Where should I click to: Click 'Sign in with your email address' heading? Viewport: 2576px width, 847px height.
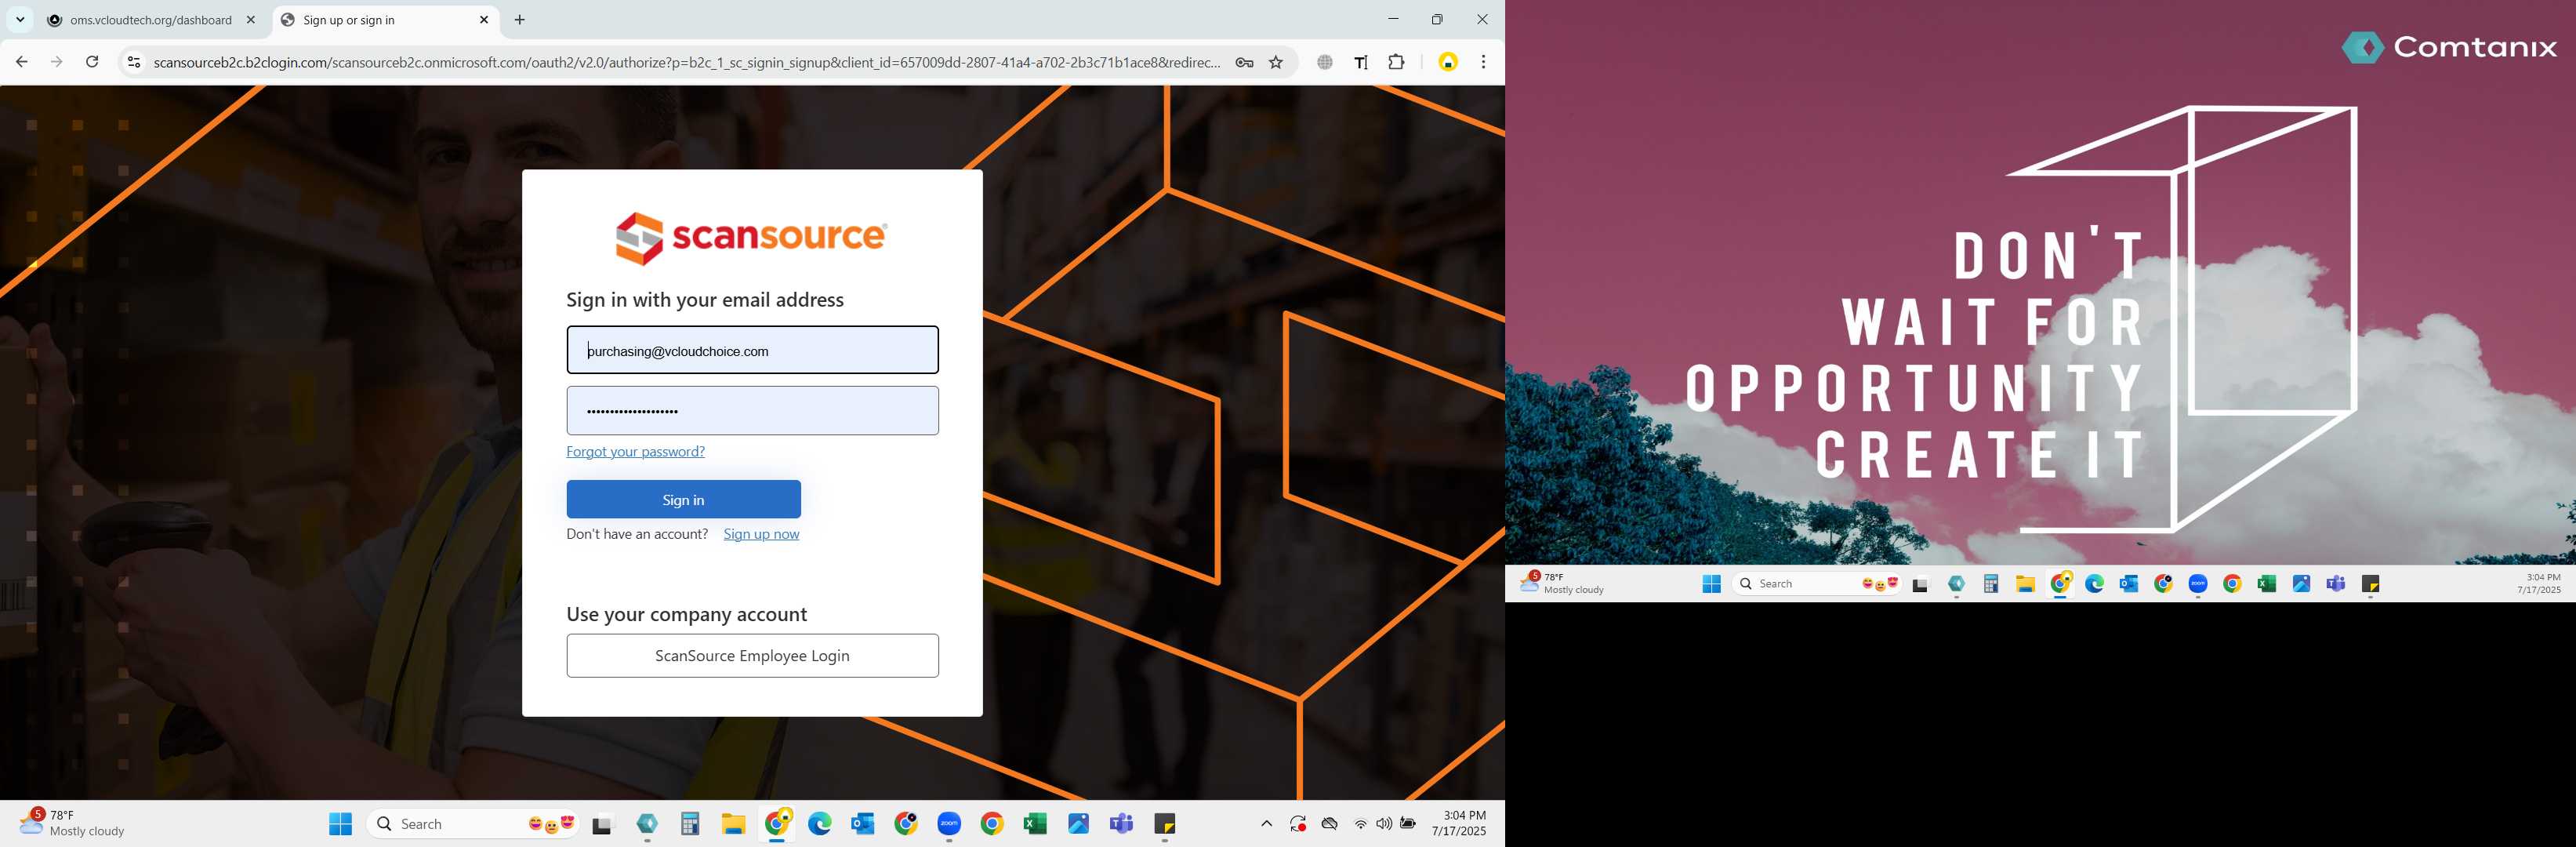[x=705, y=300]
